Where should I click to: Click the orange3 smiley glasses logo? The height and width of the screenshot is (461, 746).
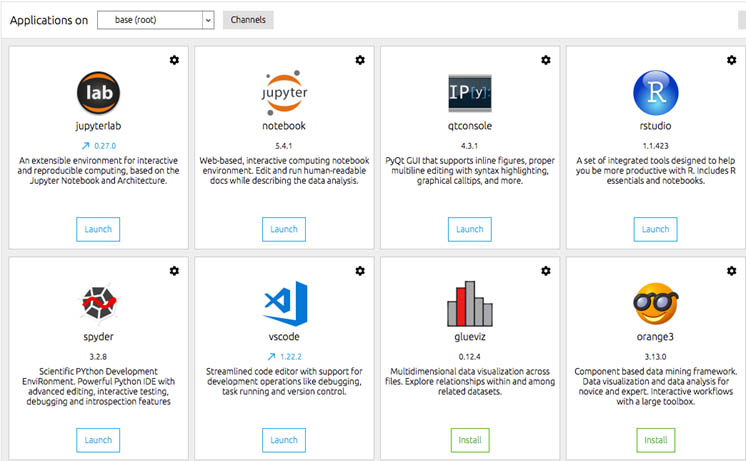(x=656, y=304)
